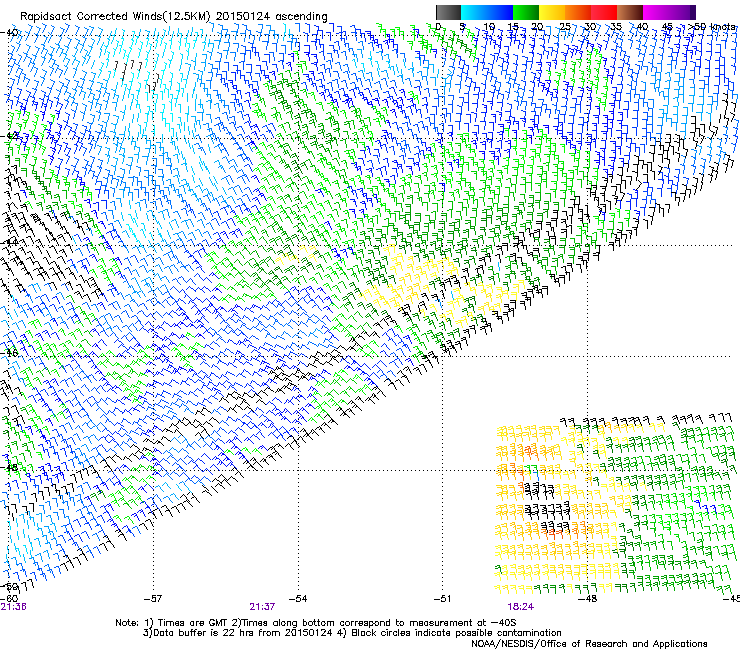Click the purple '21:37' pass time
Screen dimensions: 740x650
[262, 607]
